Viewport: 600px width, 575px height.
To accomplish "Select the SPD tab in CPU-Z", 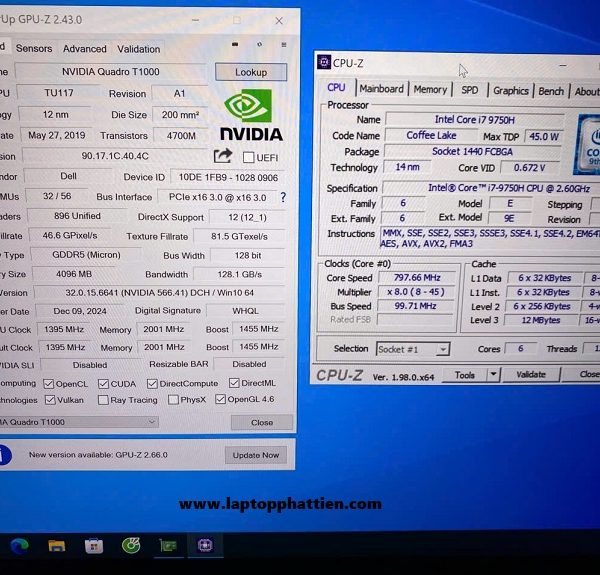I will [470, 90].
